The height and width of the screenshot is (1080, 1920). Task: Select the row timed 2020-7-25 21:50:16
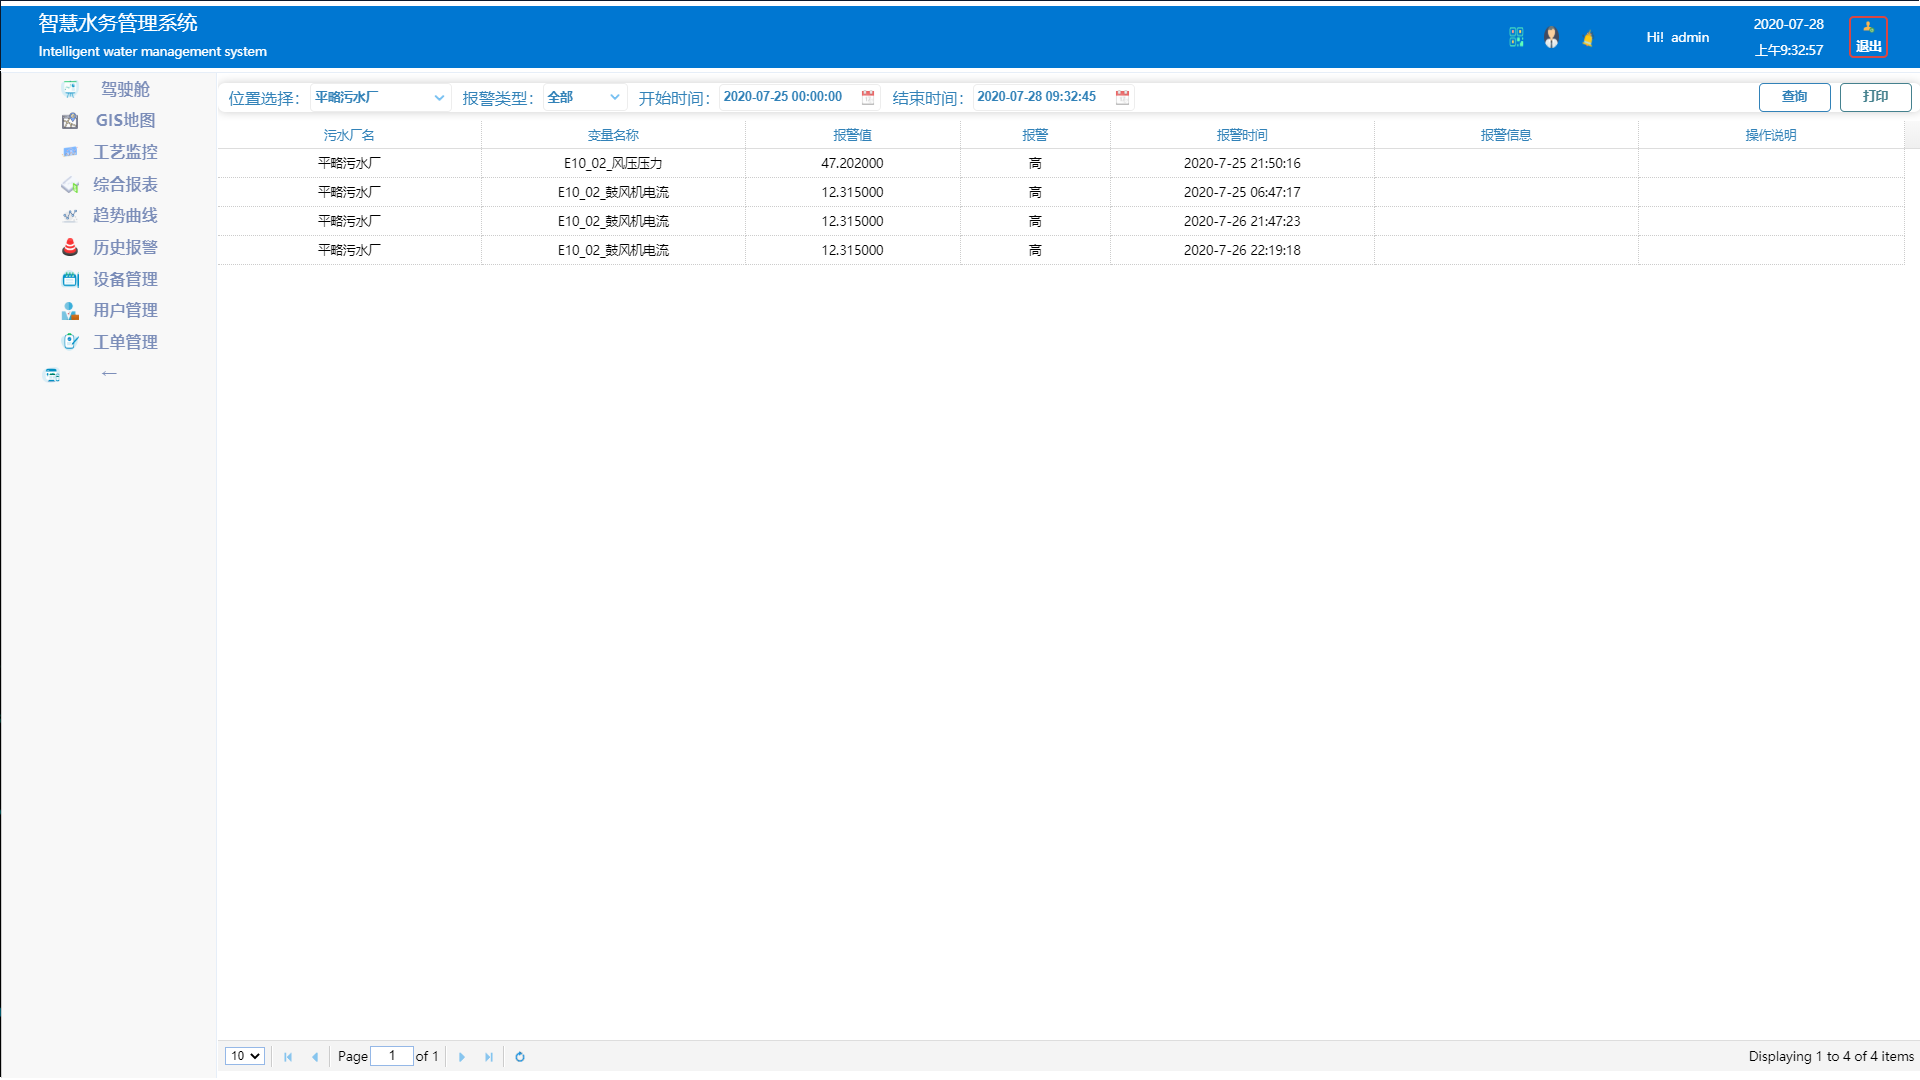1061,163
